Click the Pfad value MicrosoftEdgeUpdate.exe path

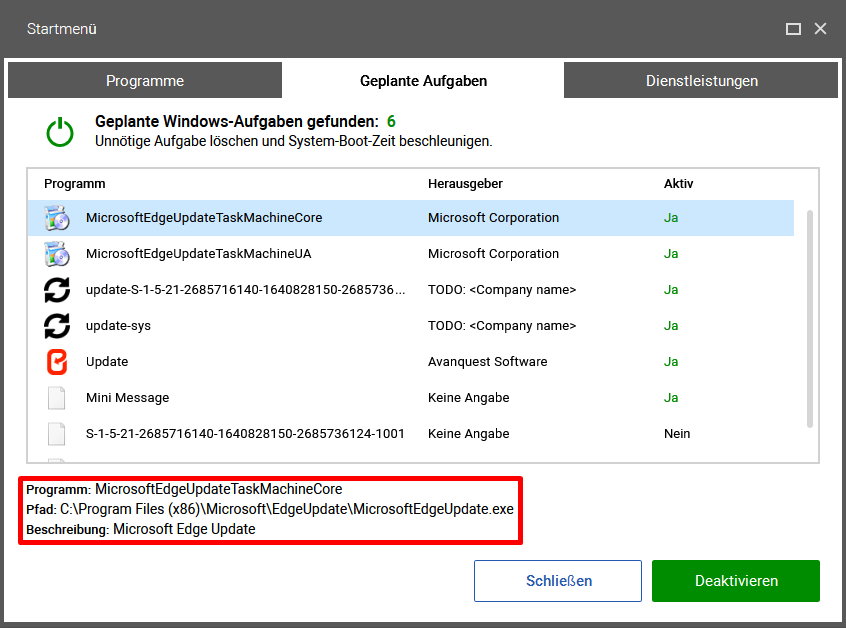coord(286,509)
